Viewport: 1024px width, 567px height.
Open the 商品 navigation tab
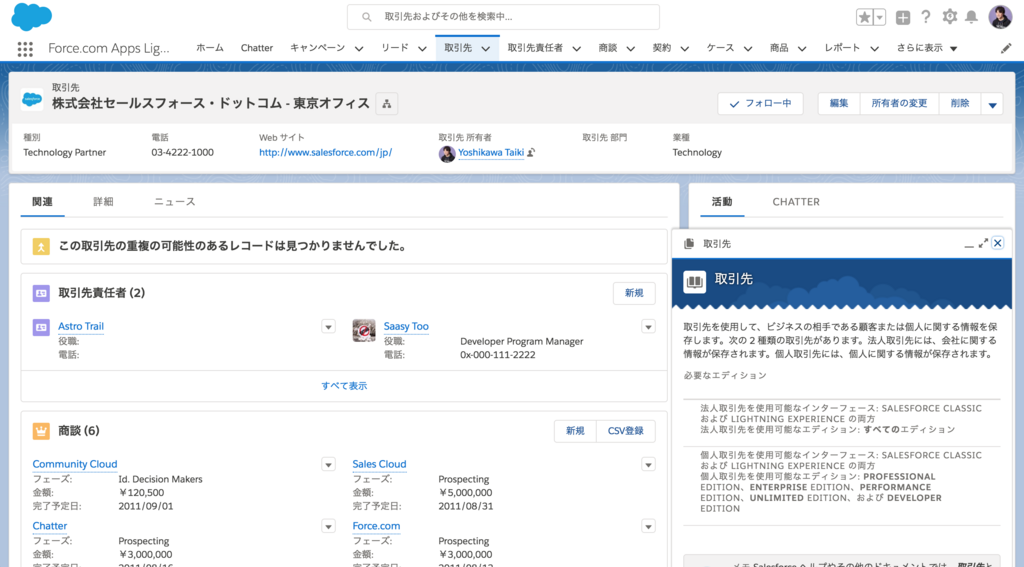778,48
